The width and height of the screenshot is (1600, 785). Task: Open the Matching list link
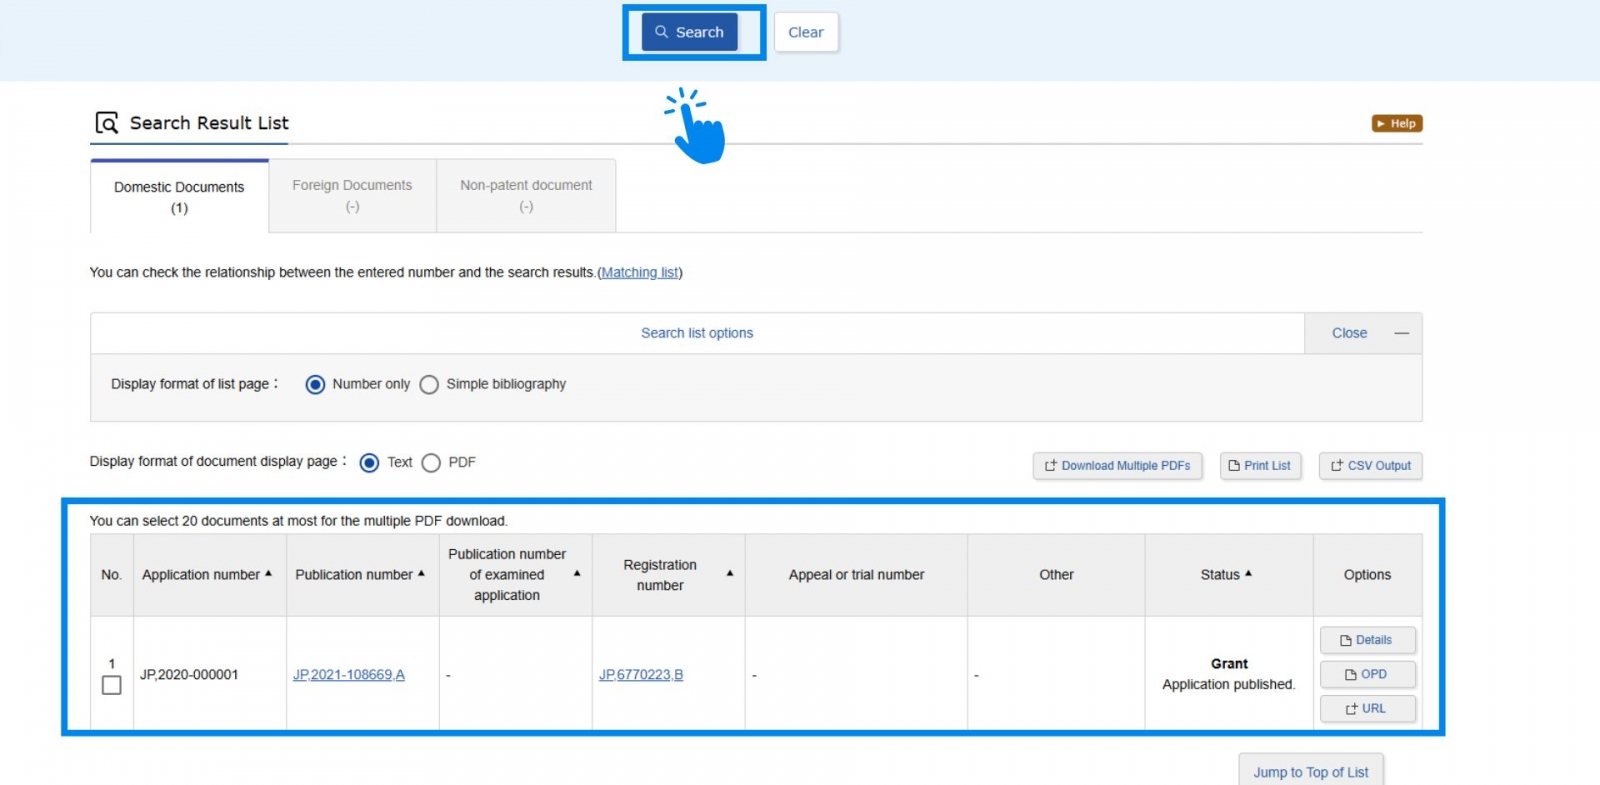click(639, 273)
